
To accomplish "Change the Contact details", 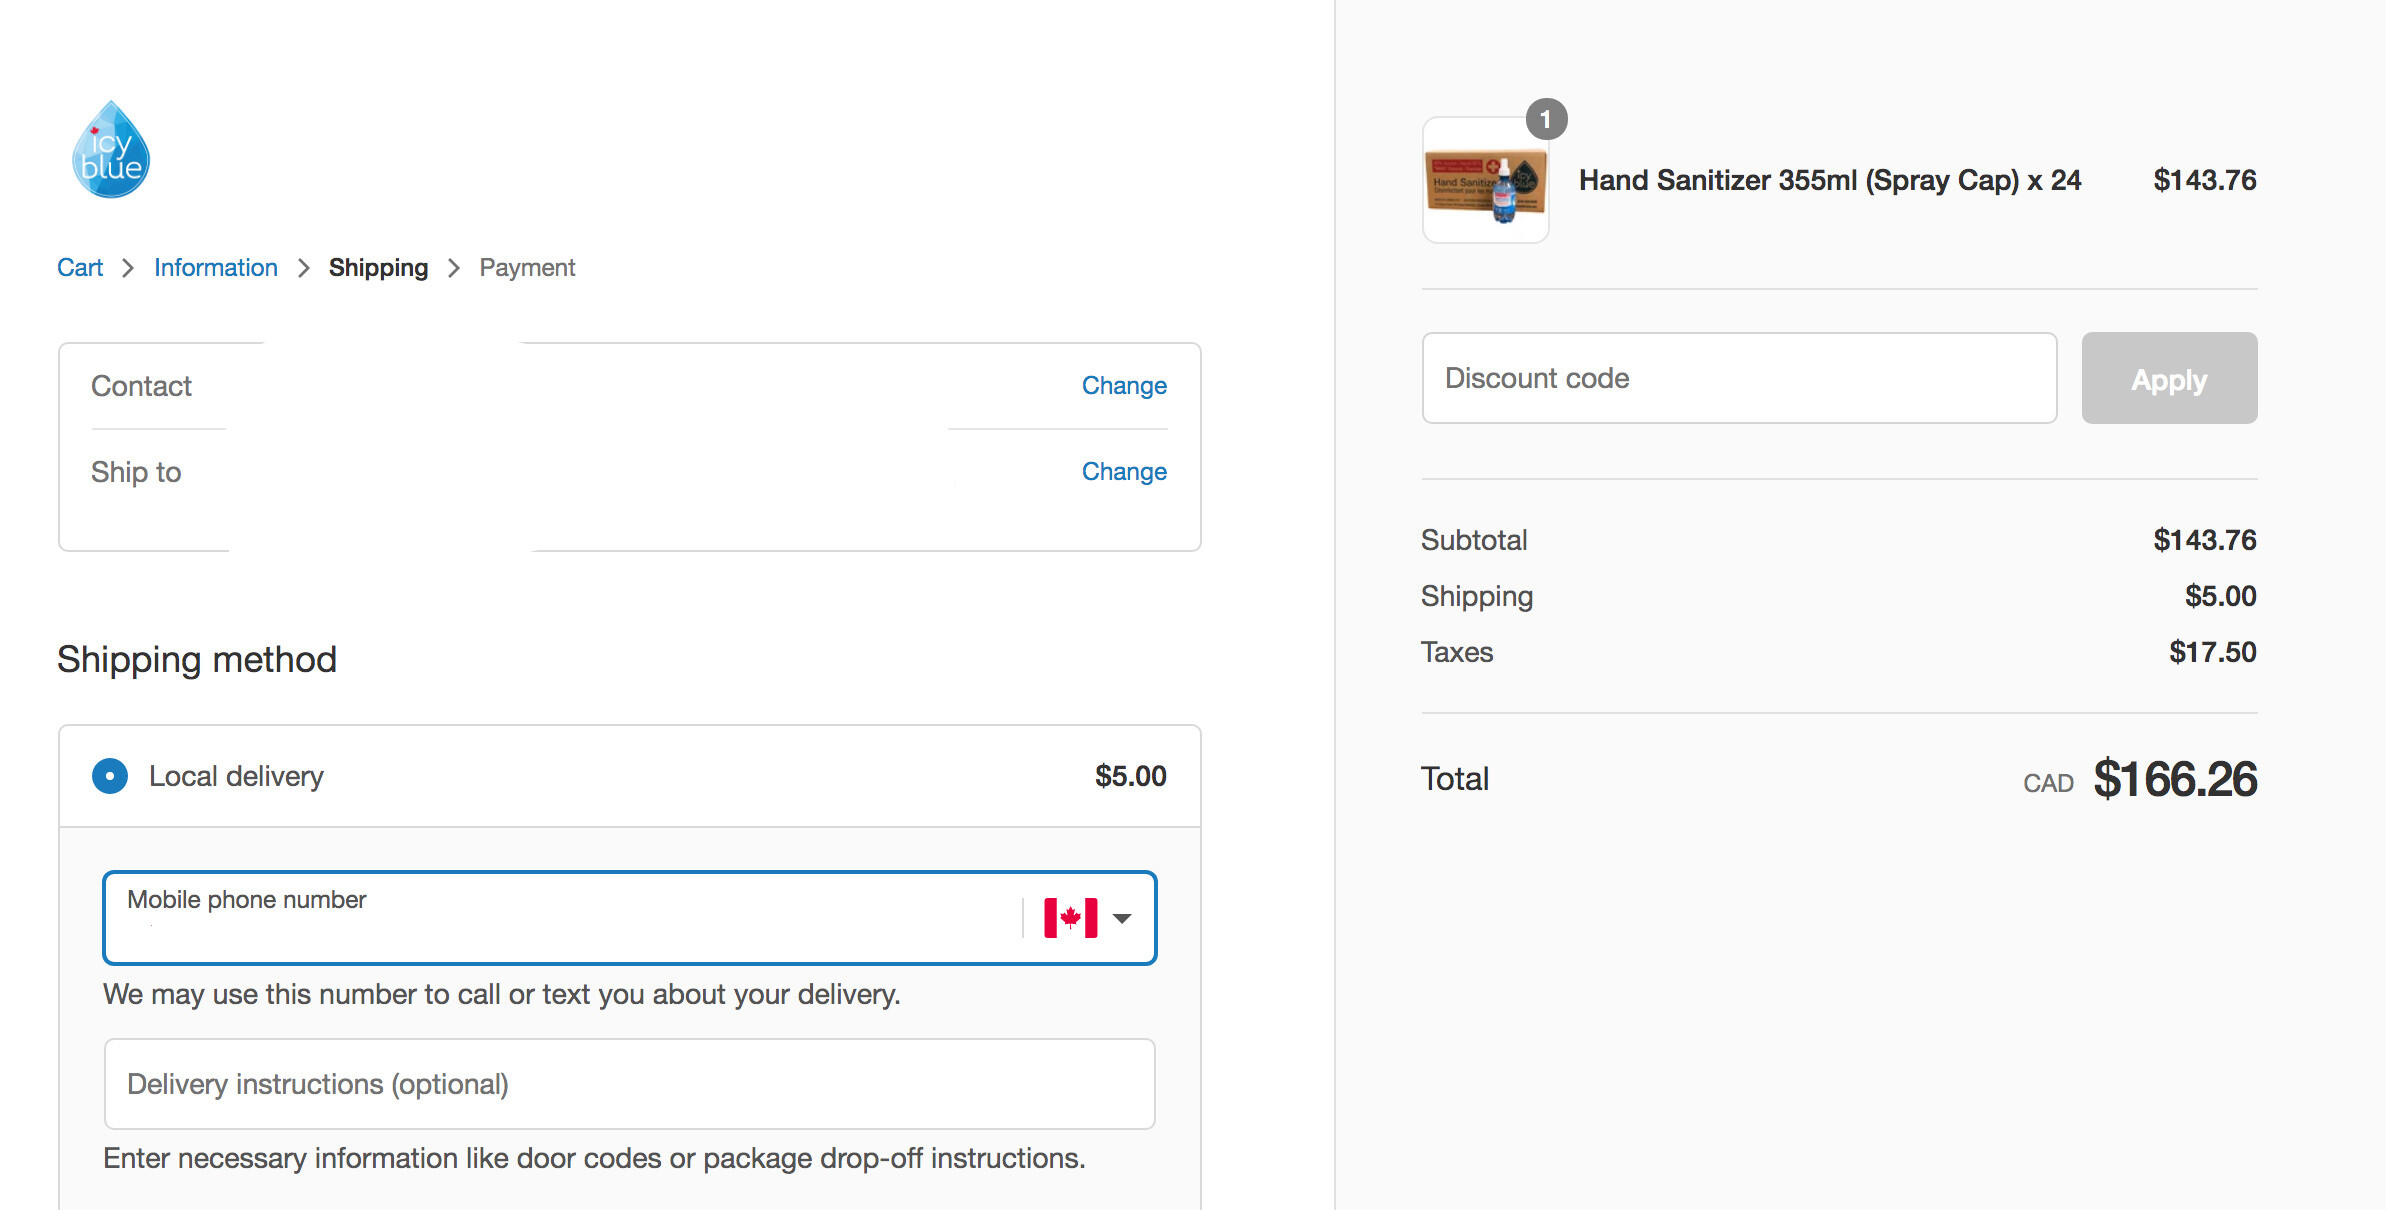I will coord(1124,386).
